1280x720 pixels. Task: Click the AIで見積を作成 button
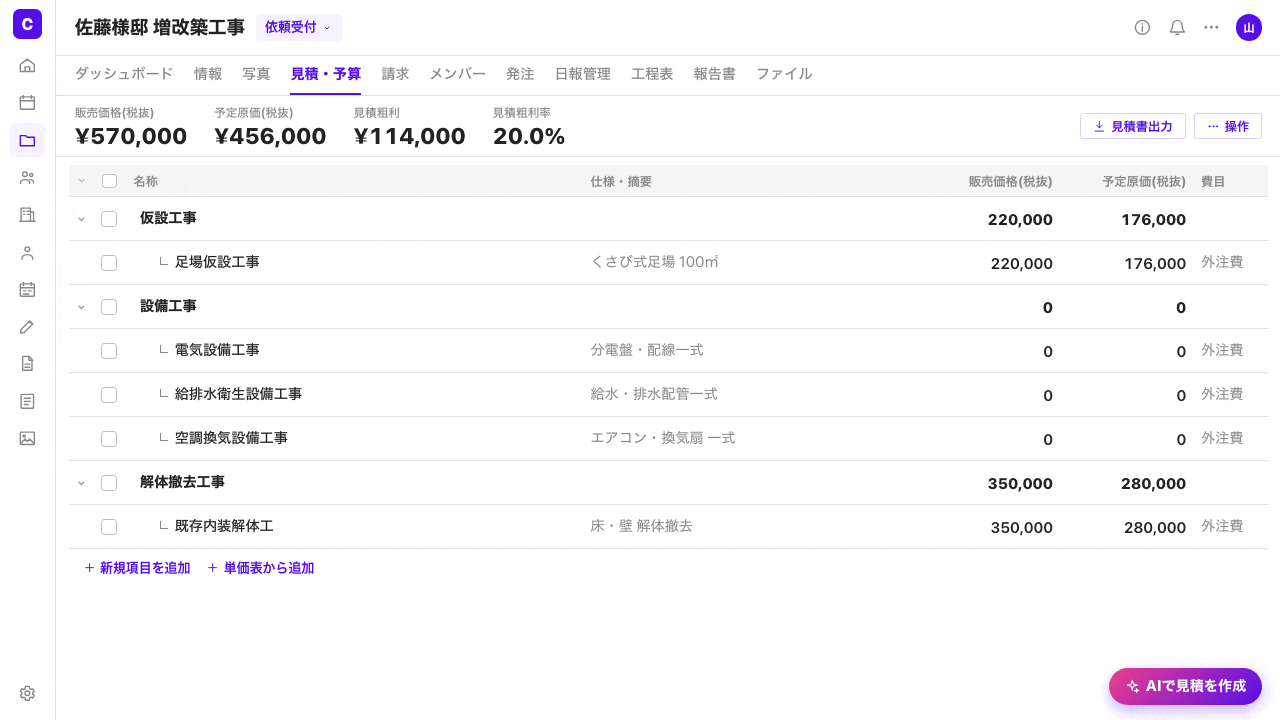tap(1185, 686)
